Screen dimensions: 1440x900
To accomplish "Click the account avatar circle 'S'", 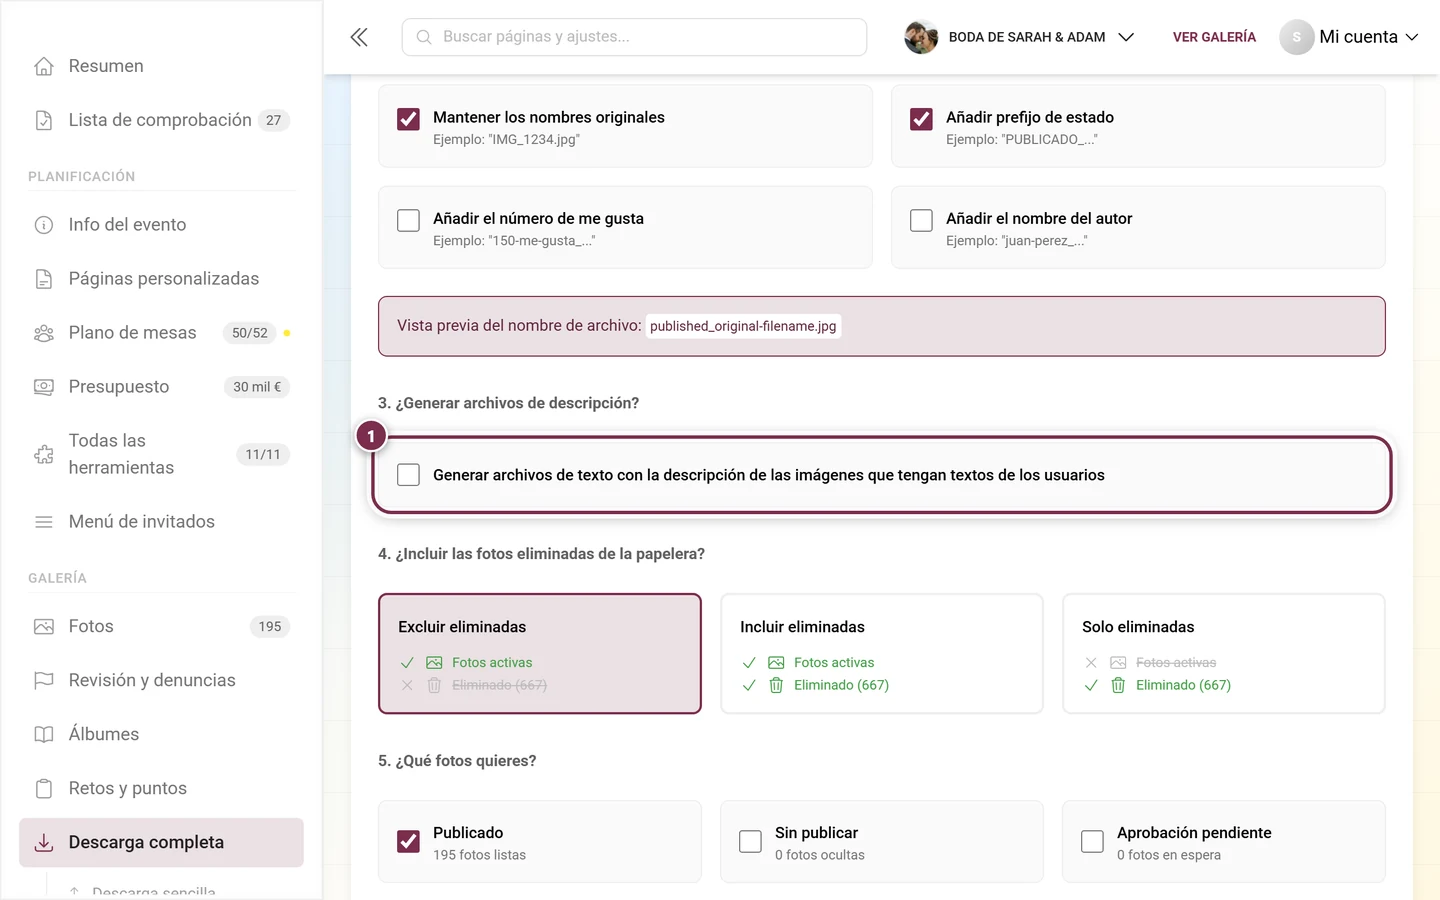I will click(1297, 37).
